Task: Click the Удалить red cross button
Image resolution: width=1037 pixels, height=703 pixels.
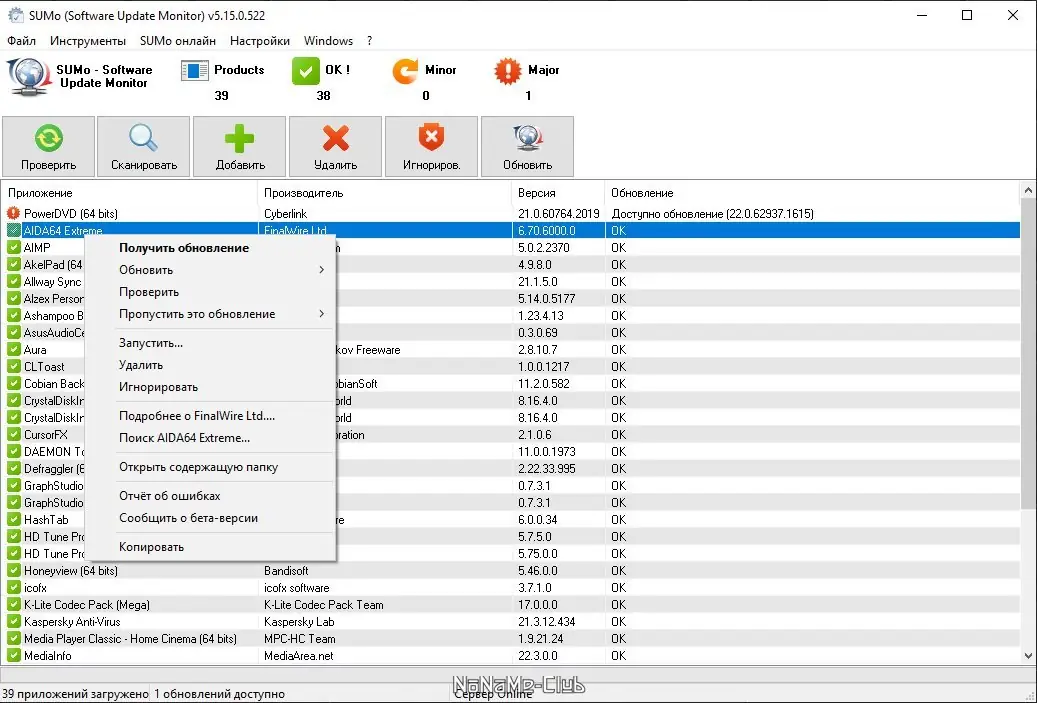Action: coord(335,146)
